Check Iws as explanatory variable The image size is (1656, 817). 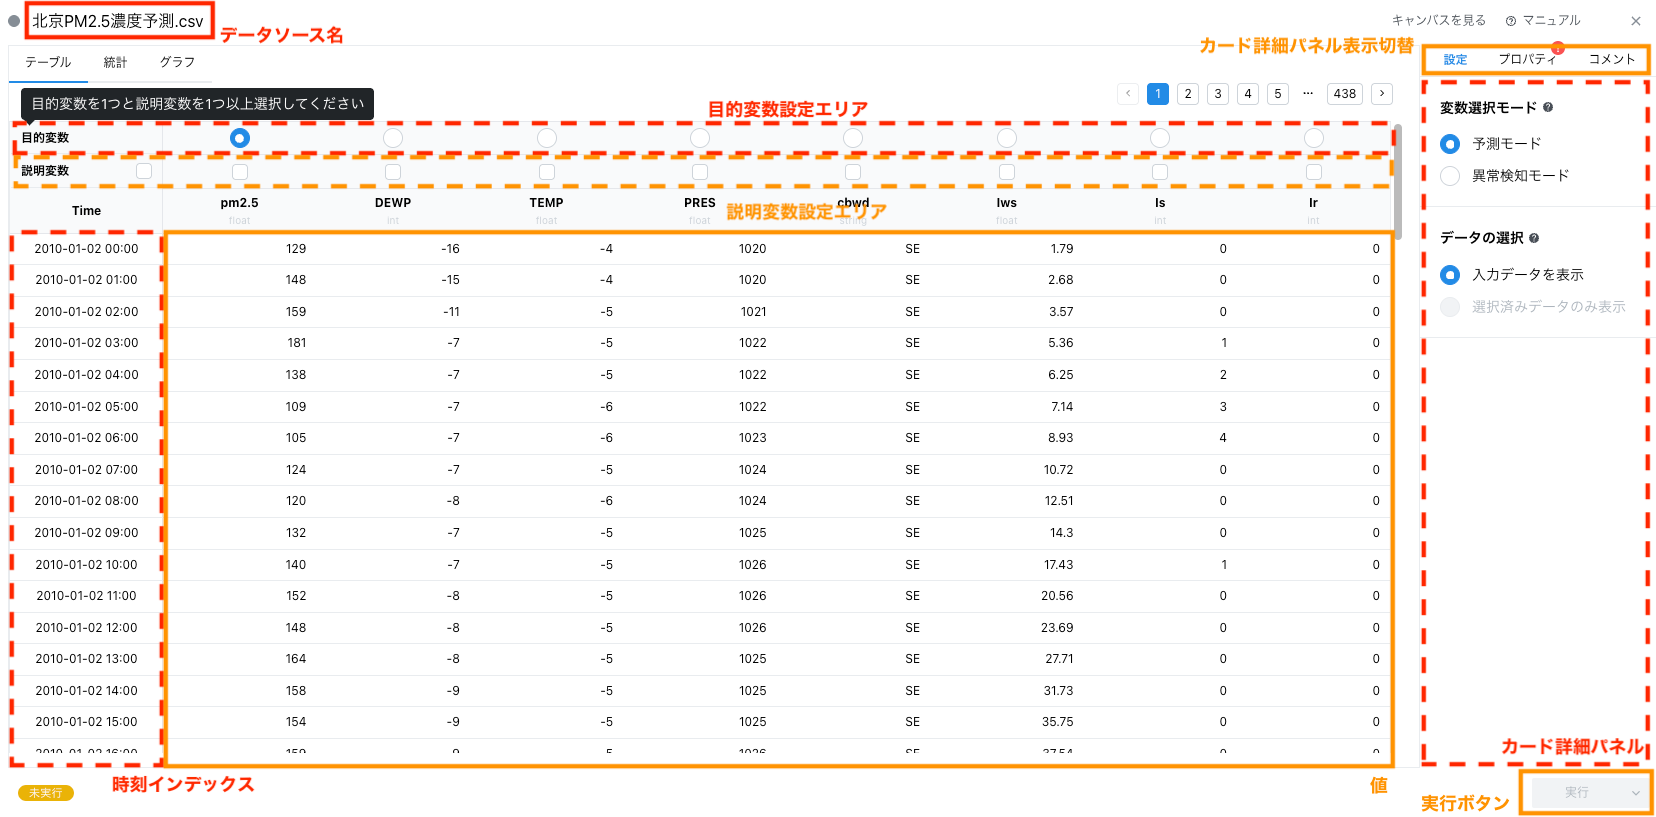point(1007,172)
